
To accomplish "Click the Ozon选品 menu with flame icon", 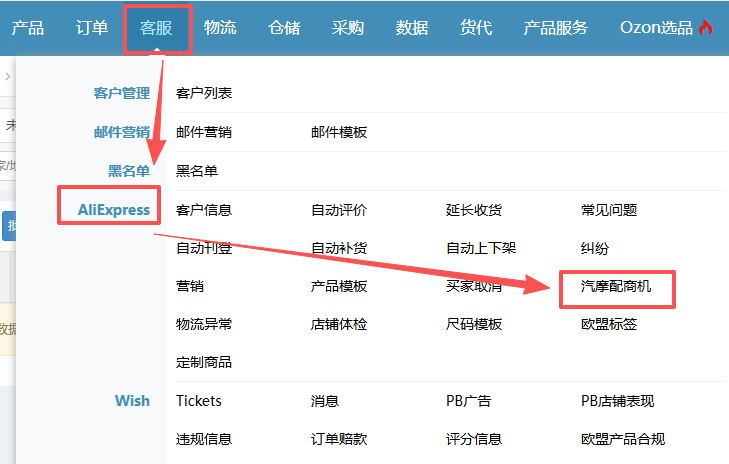I will point(665,28).
